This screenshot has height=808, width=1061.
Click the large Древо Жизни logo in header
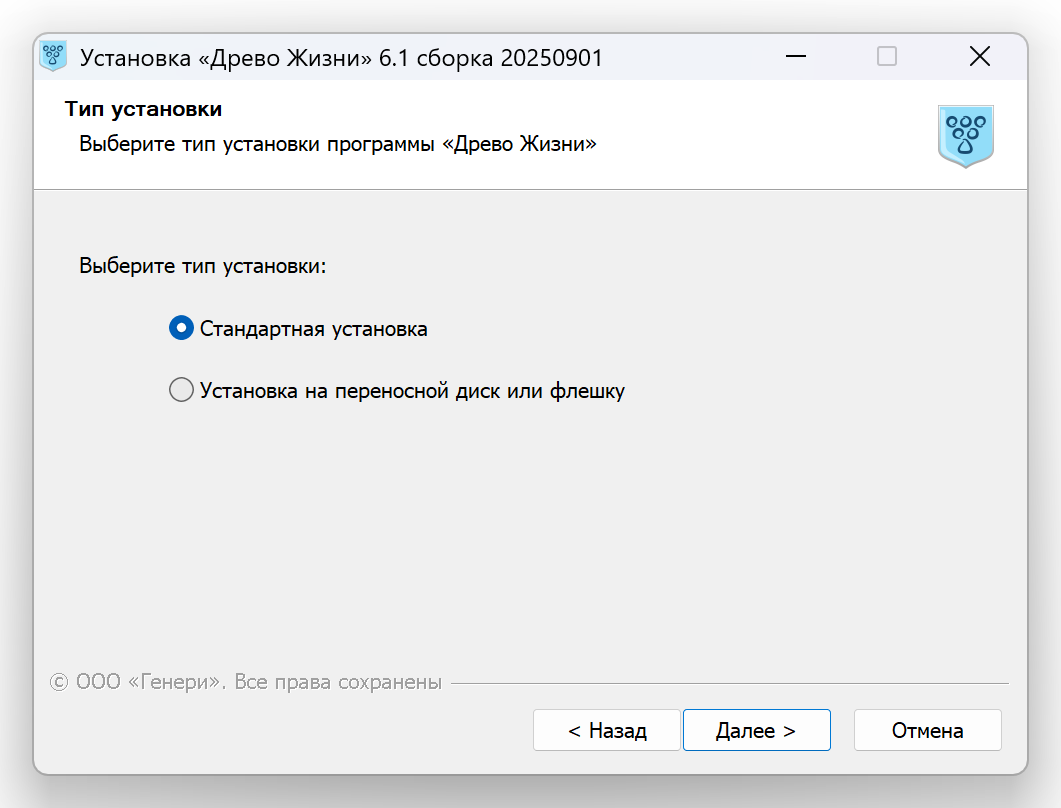click(x=966, y=136)
